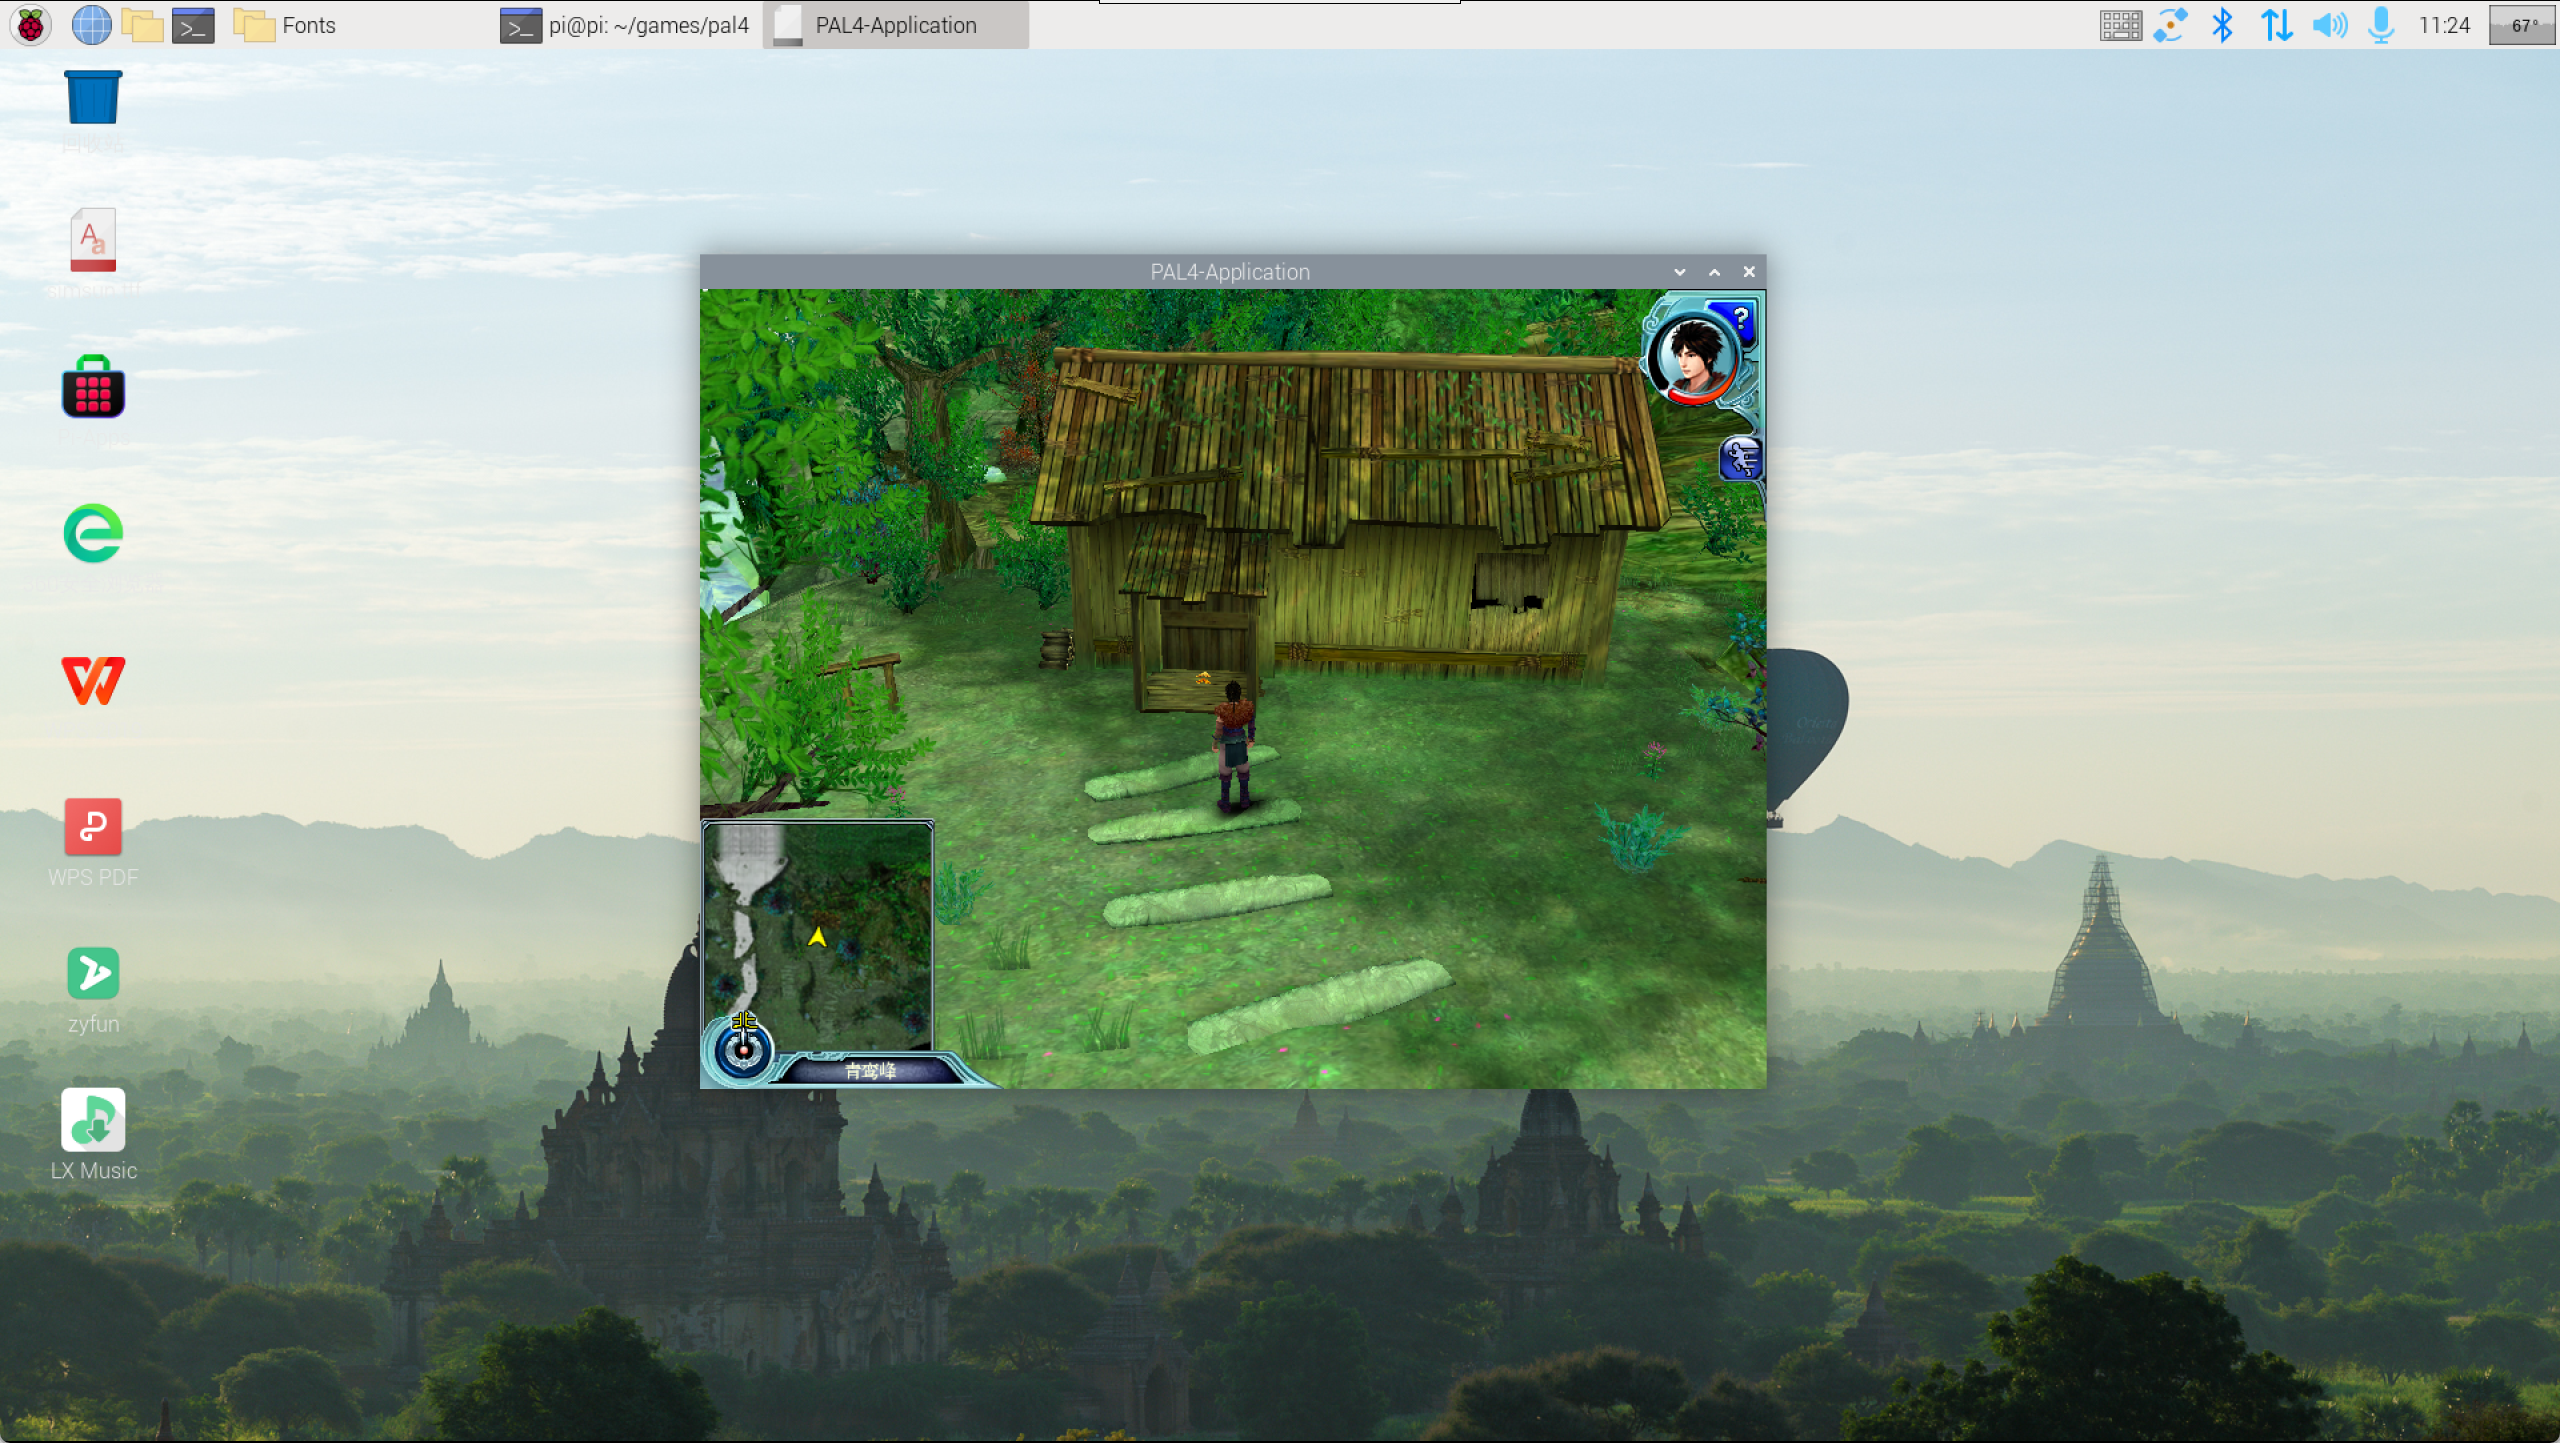Click the 11:24 clock in panel
The height and width of the screenshot is (1443, 2560).
[x=2444, y=25]
